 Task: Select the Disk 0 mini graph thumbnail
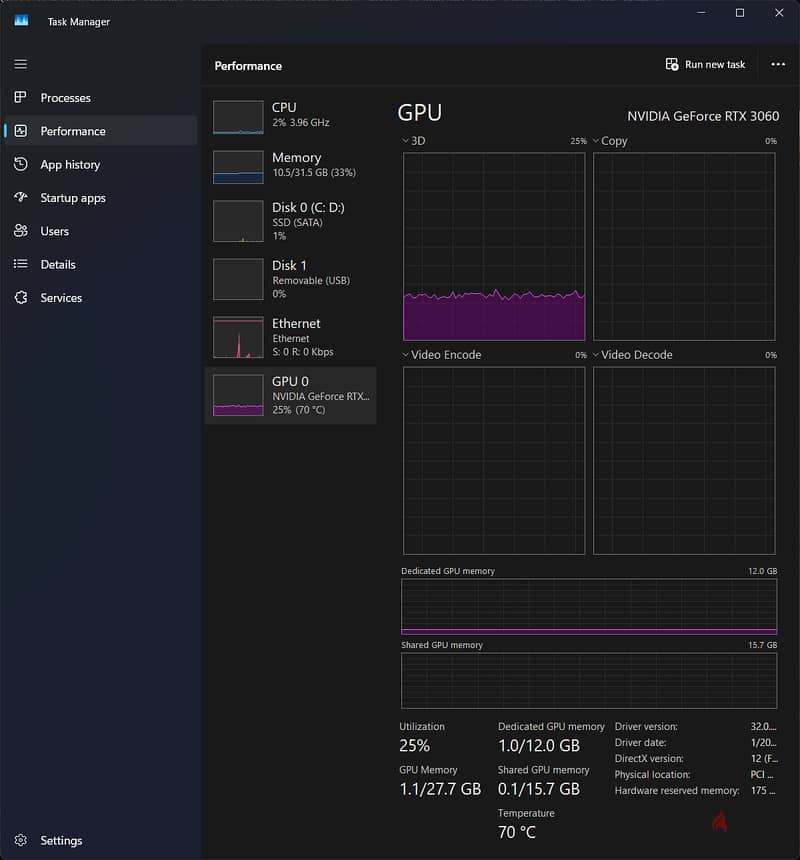pos(238,221)
